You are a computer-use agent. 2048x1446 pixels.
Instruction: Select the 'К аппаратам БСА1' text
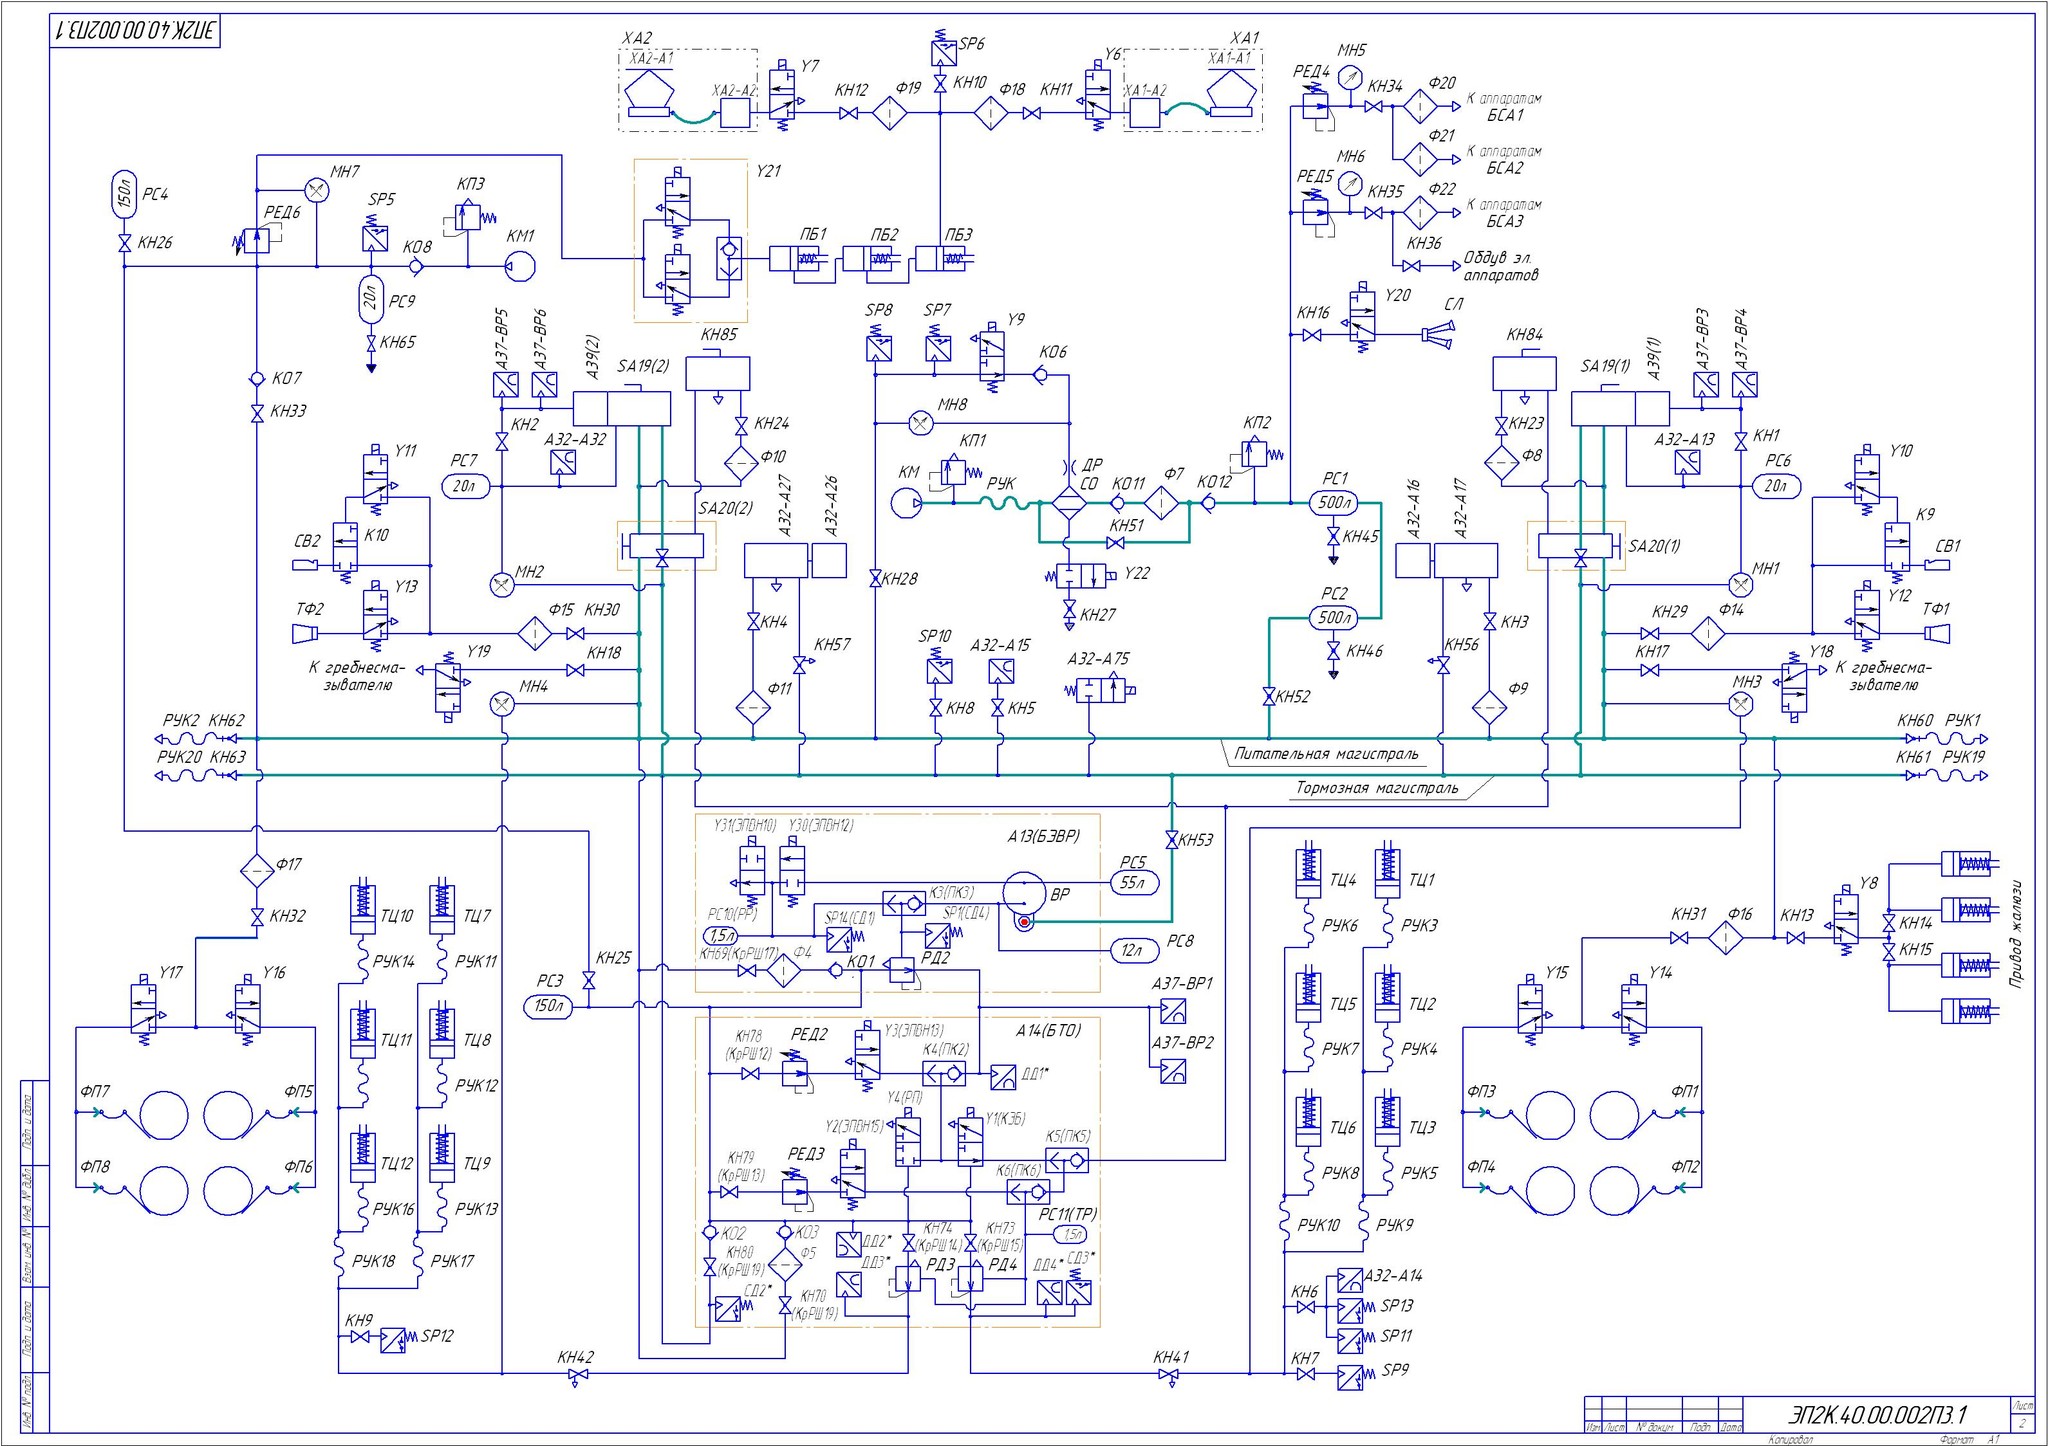point(1504,107)
